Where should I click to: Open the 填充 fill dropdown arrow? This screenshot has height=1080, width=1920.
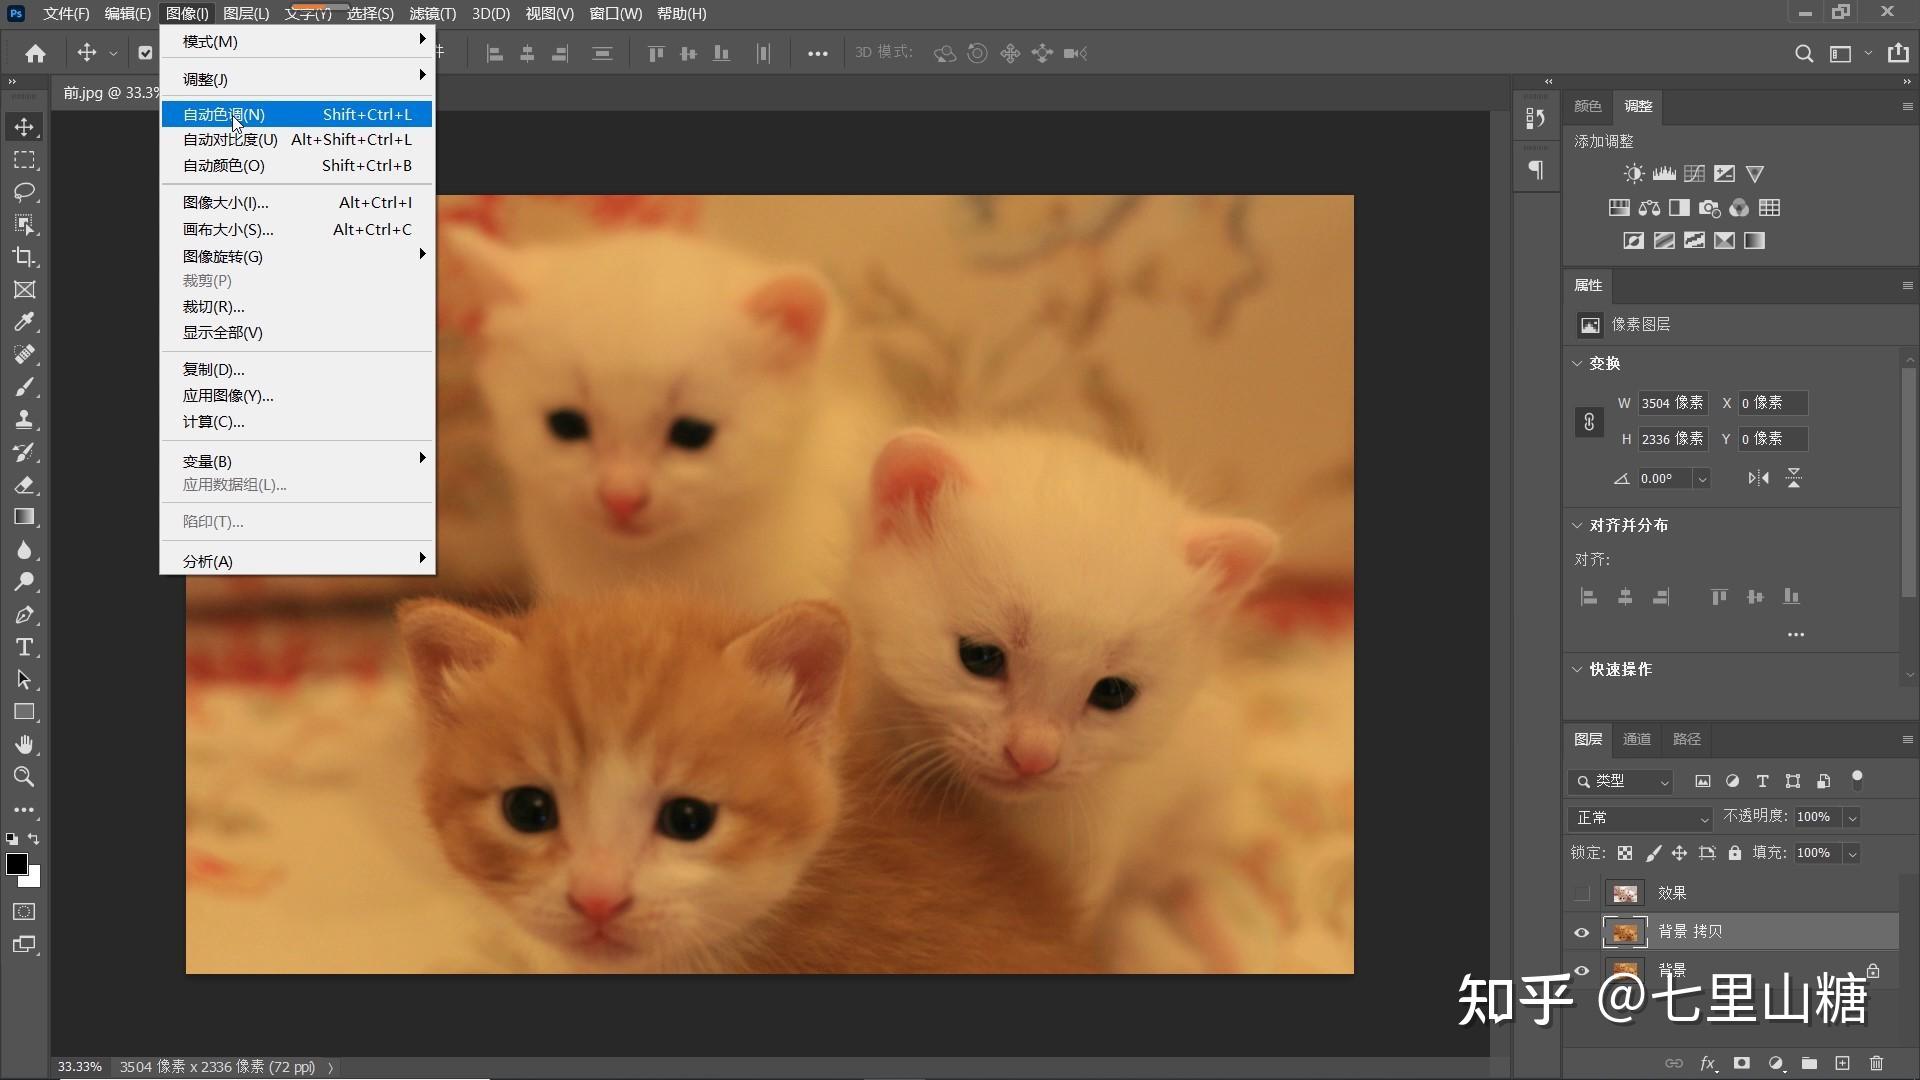[1852, 854]
